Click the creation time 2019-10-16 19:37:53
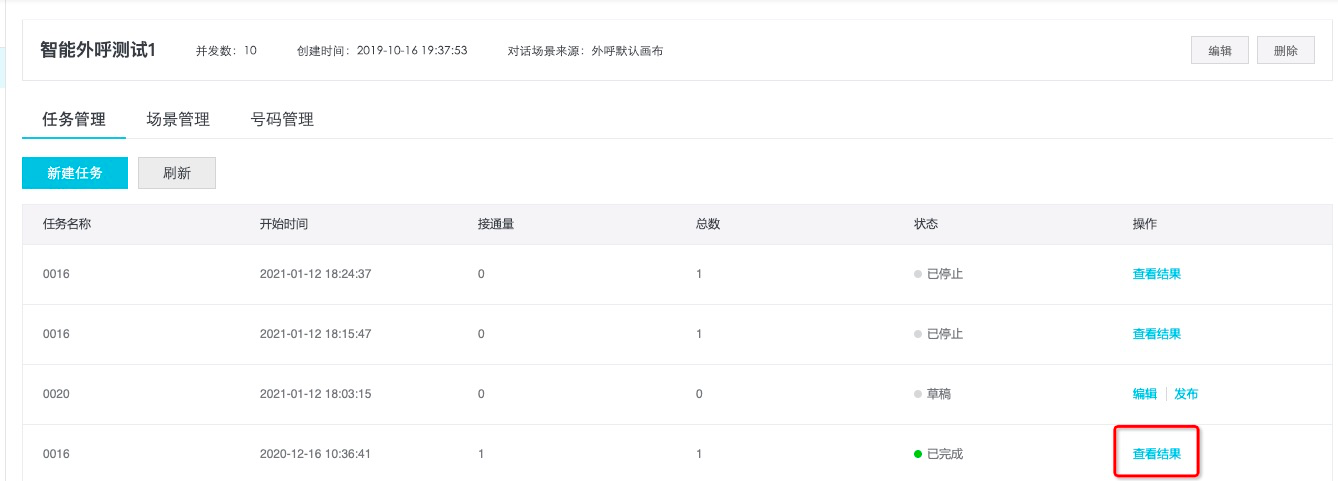1338x481 pixels. (x=412, y=50)
